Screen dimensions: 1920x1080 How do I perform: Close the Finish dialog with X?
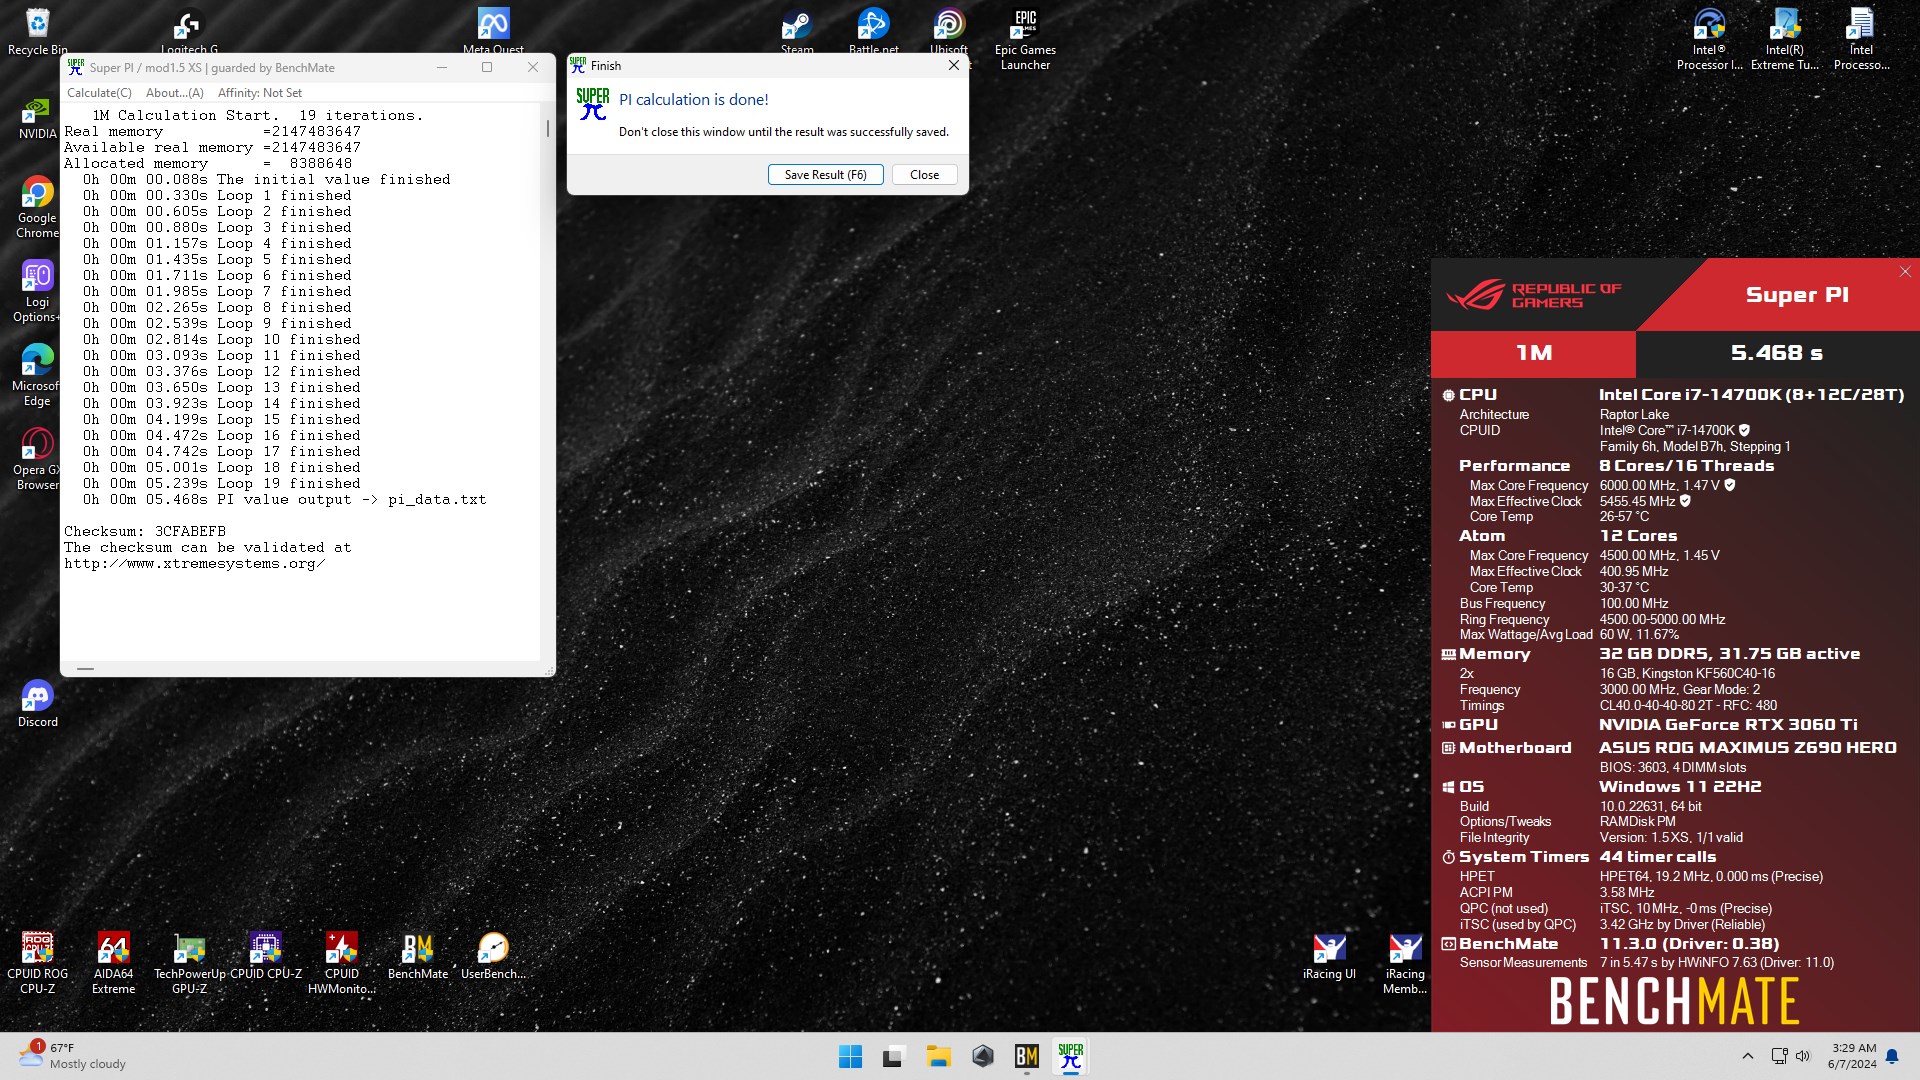click(953, 65)
